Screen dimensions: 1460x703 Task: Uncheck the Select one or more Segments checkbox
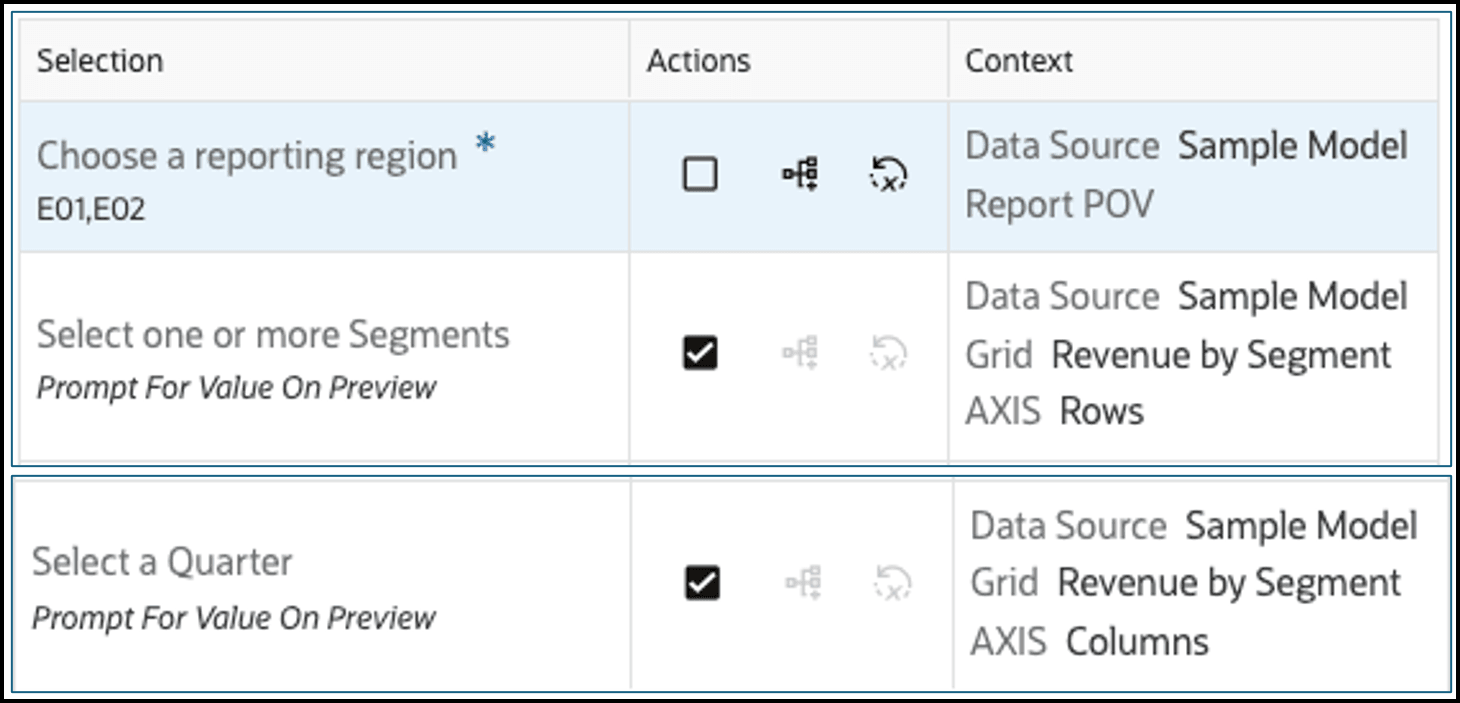pyautogui.click(x=700, y=353)
